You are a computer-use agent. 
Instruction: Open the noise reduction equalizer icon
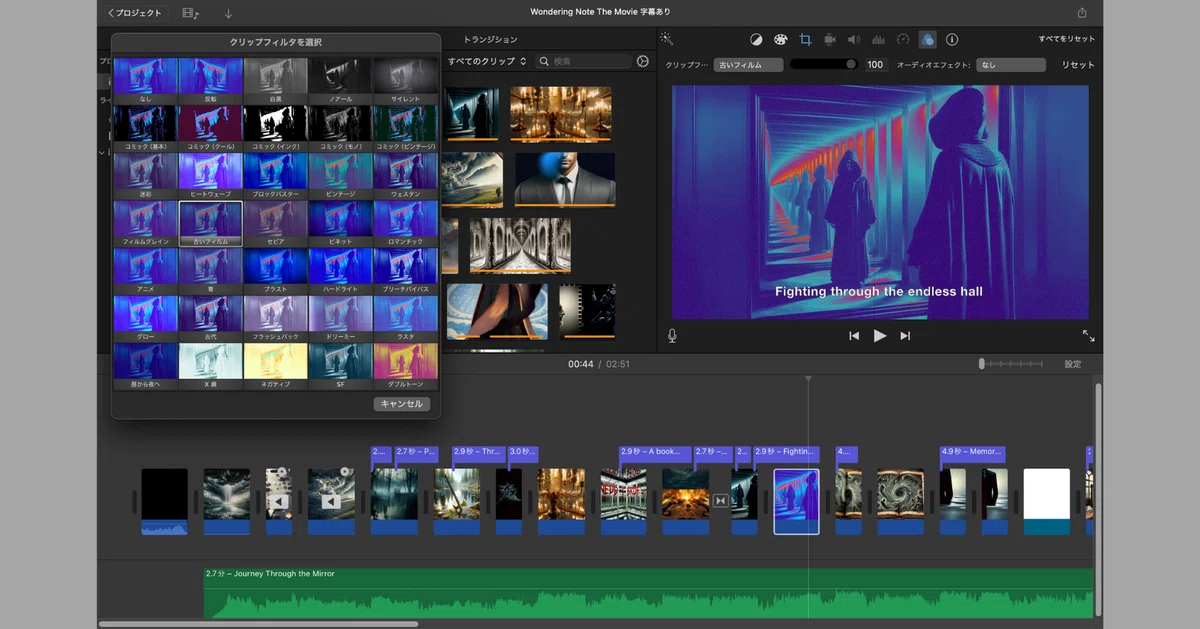pos(878,40)
